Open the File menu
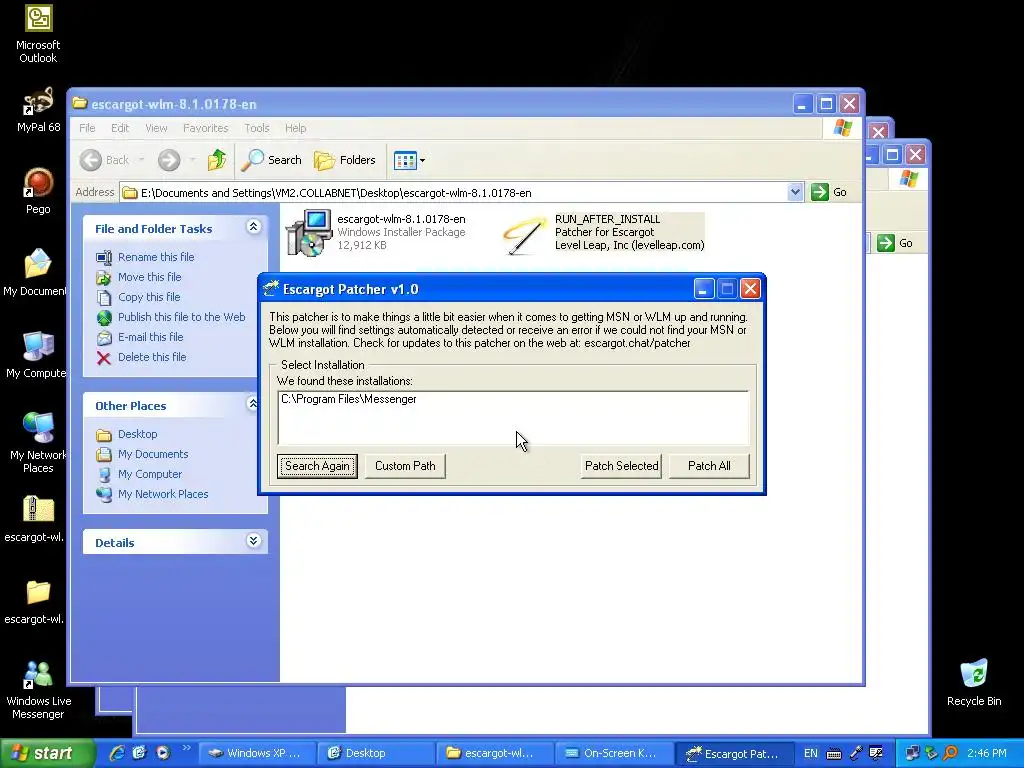The height and width of the screenshot is (768, 1024). click(87, 128)
